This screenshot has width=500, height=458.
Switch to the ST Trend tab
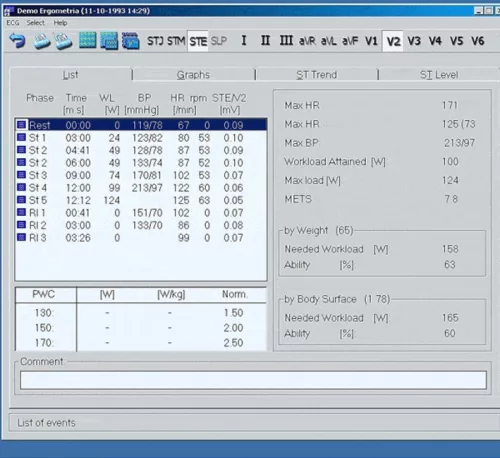click(317, 75)
